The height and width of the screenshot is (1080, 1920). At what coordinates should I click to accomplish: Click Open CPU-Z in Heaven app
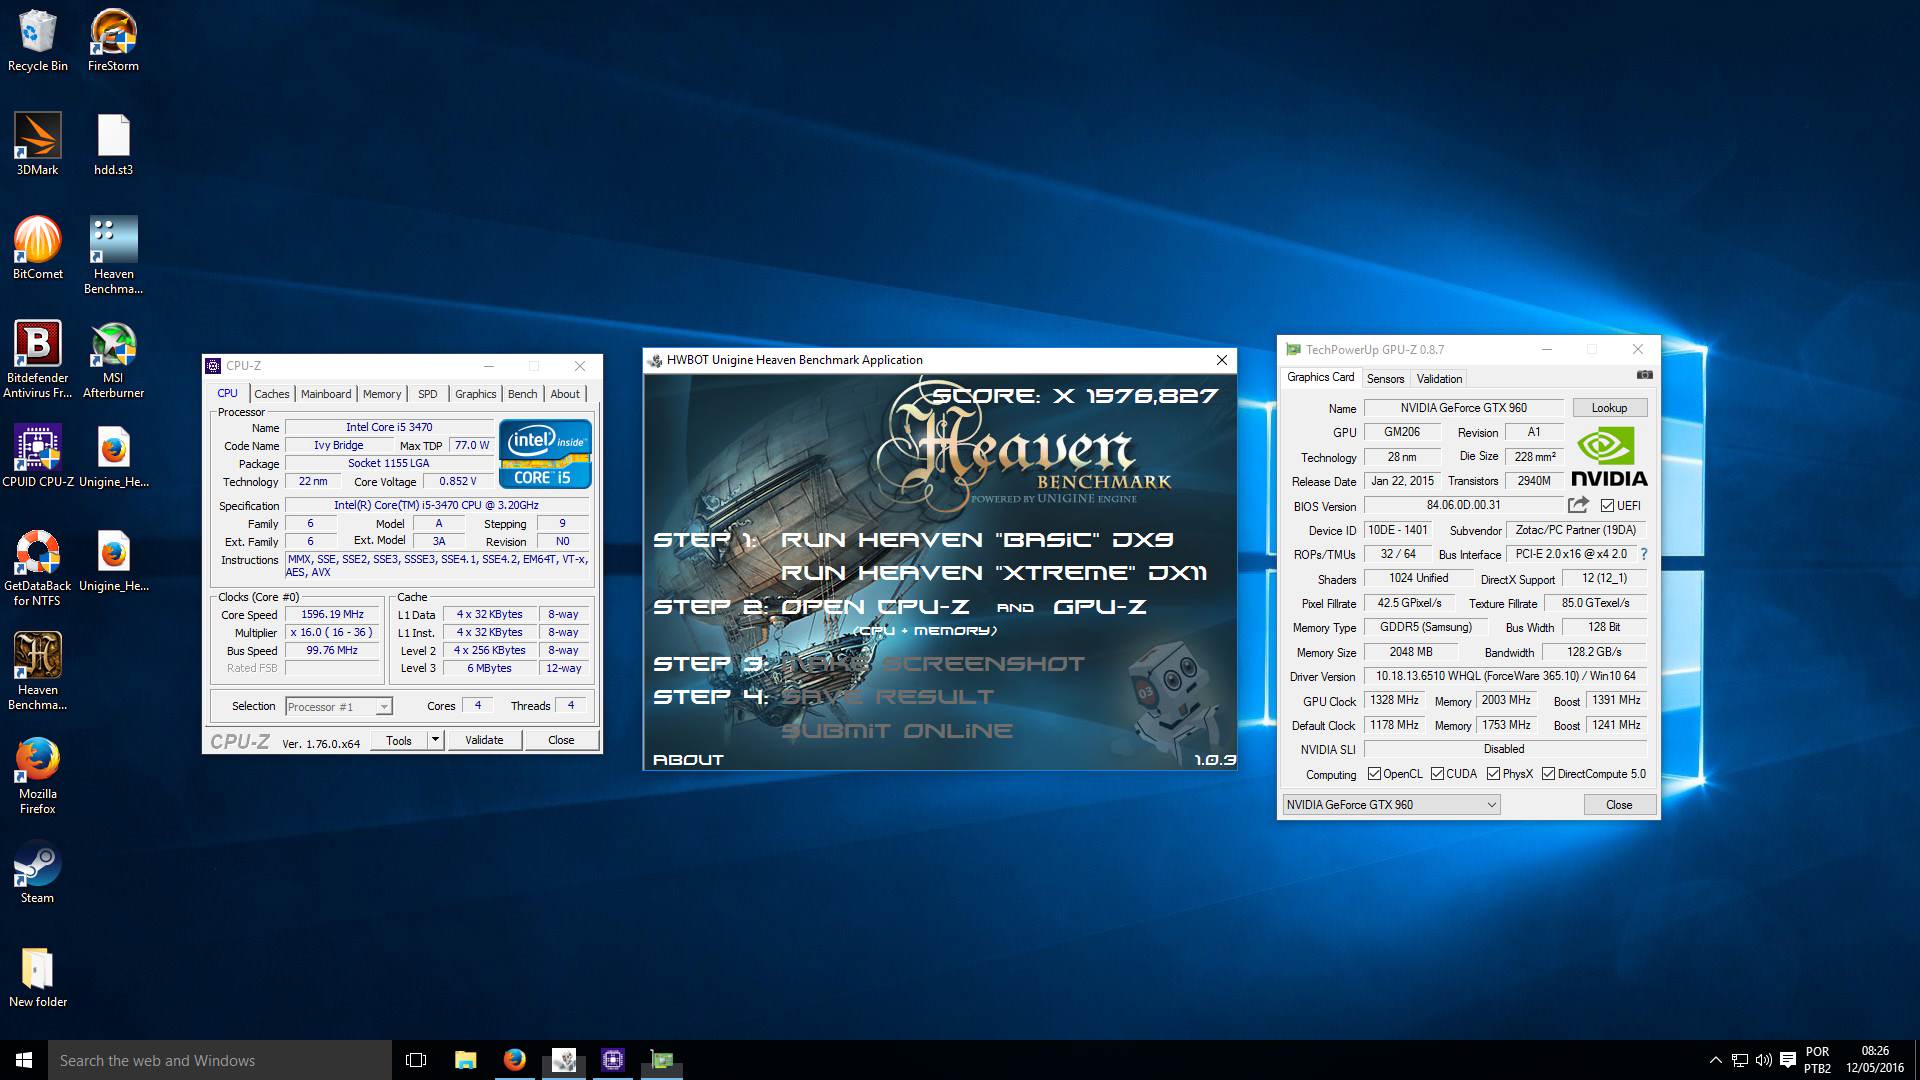[875, 607]
